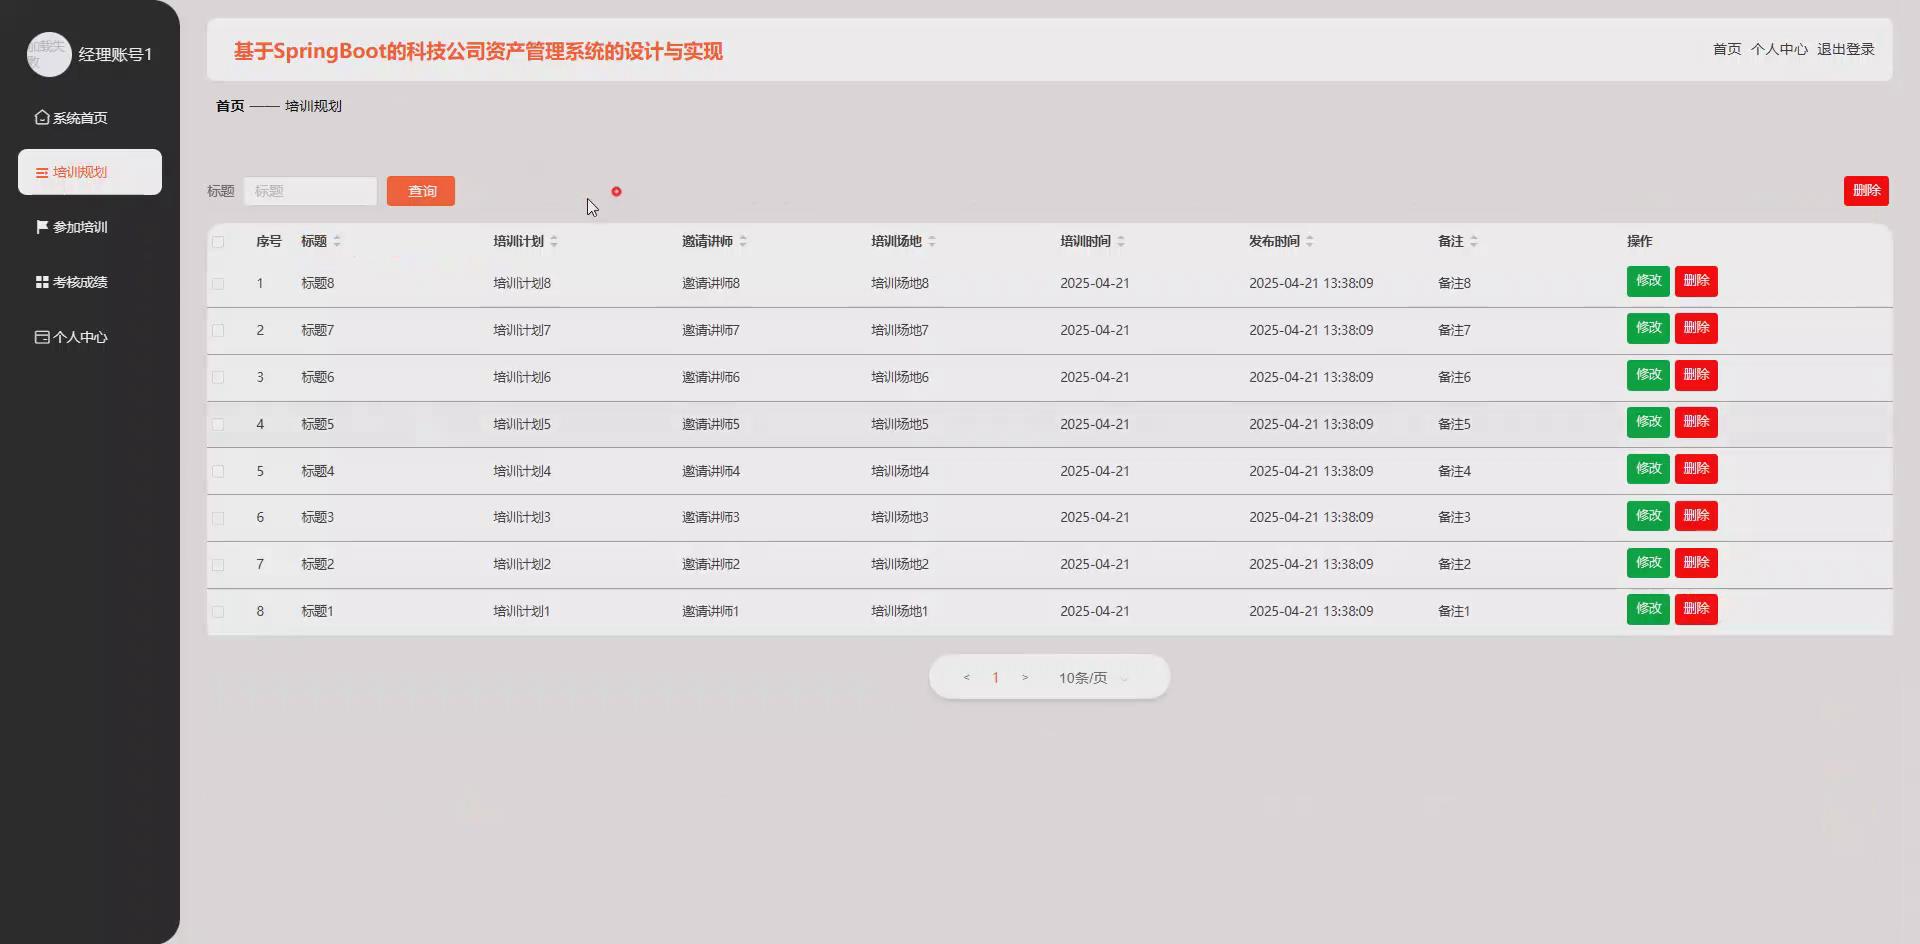Sort by 标题 column arrows
Viewport: 1920px width, 944px height.
pos(337,241)
